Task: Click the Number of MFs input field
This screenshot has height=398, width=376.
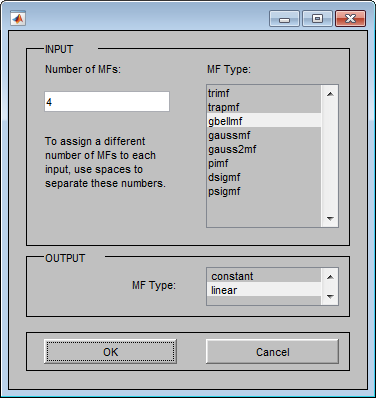Action: 107,102
